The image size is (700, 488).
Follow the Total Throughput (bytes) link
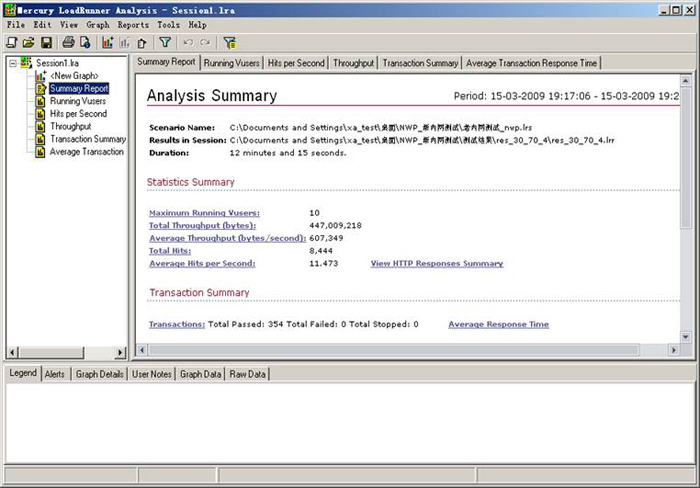tap(202, 225)
